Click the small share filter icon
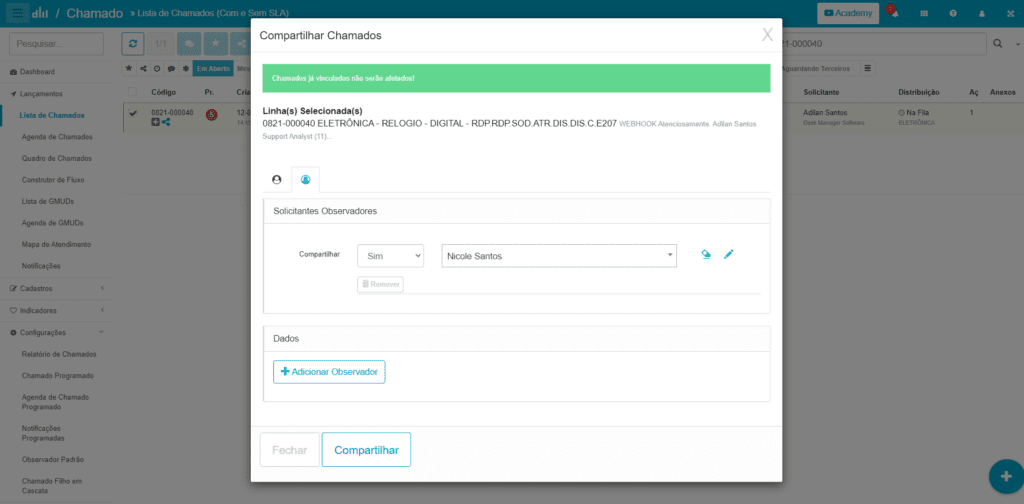 coord(142,68)
